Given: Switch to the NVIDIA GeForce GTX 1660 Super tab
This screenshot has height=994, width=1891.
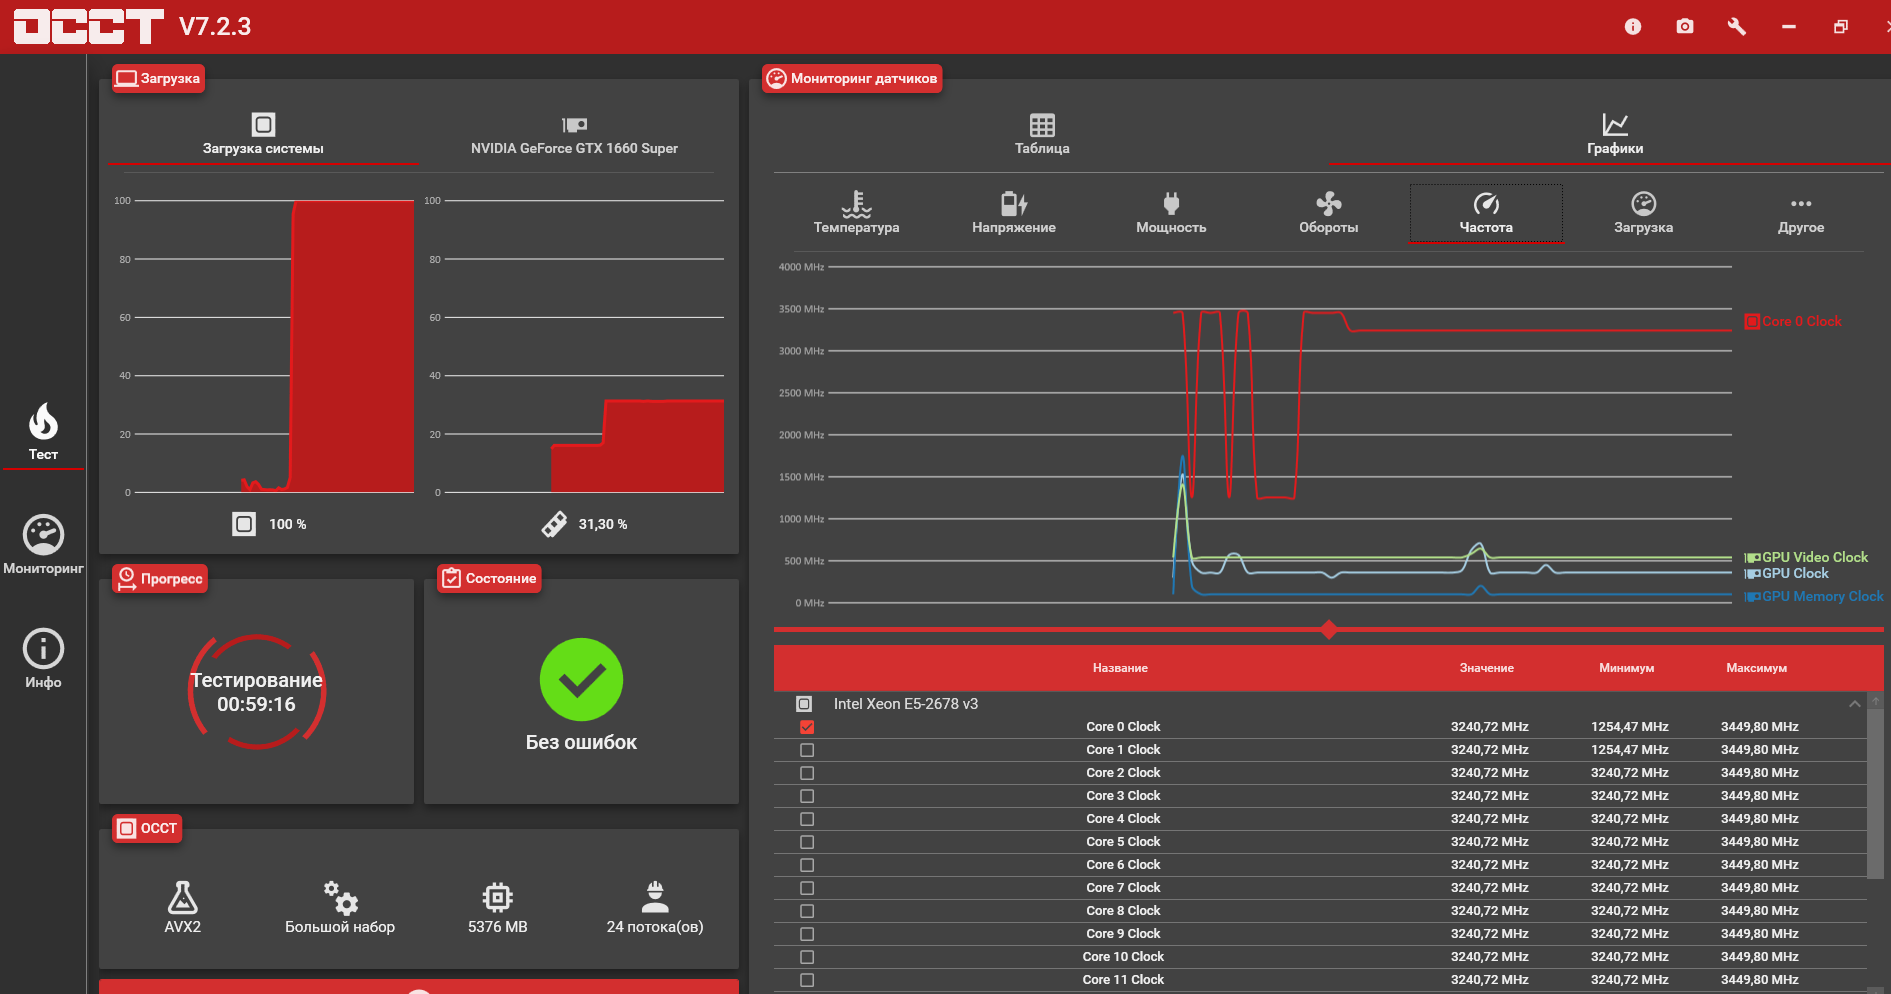Looking at the screenshot, I should click(x=574, y=135).
